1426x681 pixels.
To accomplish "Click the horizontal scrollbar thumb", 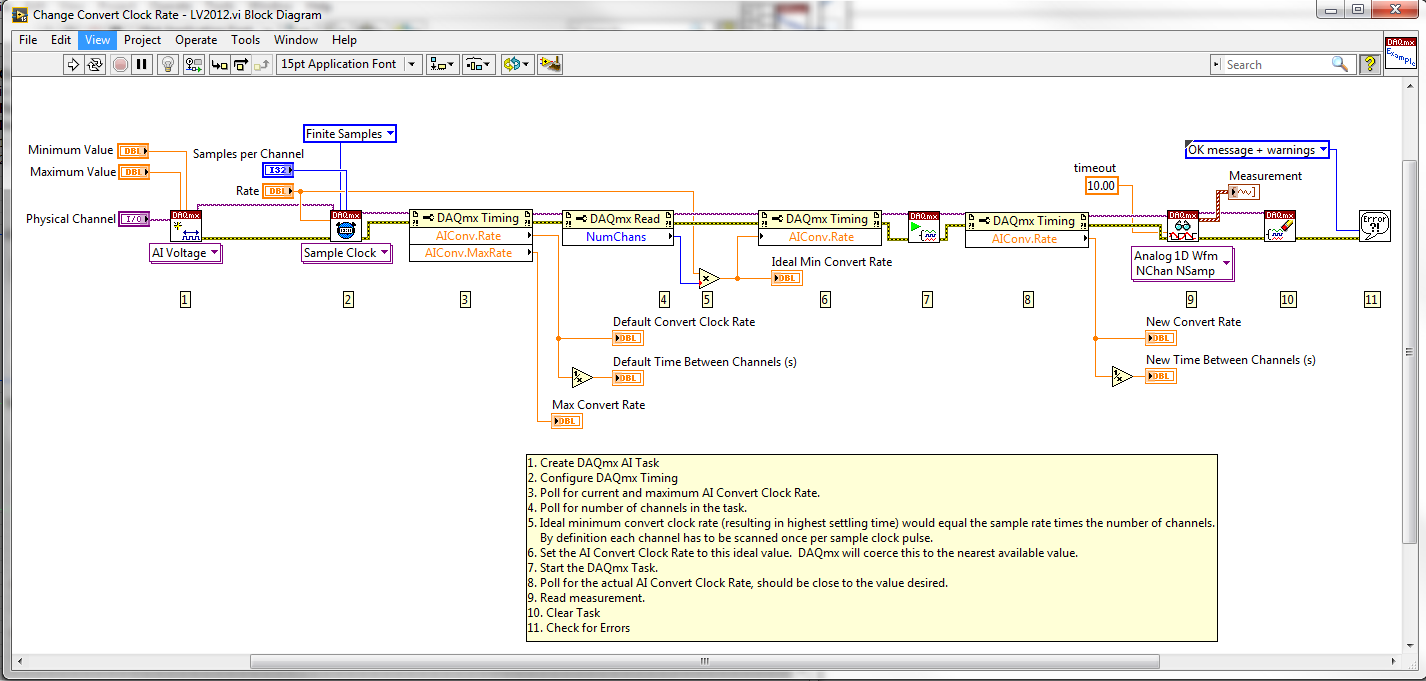I will pos(705,662).
